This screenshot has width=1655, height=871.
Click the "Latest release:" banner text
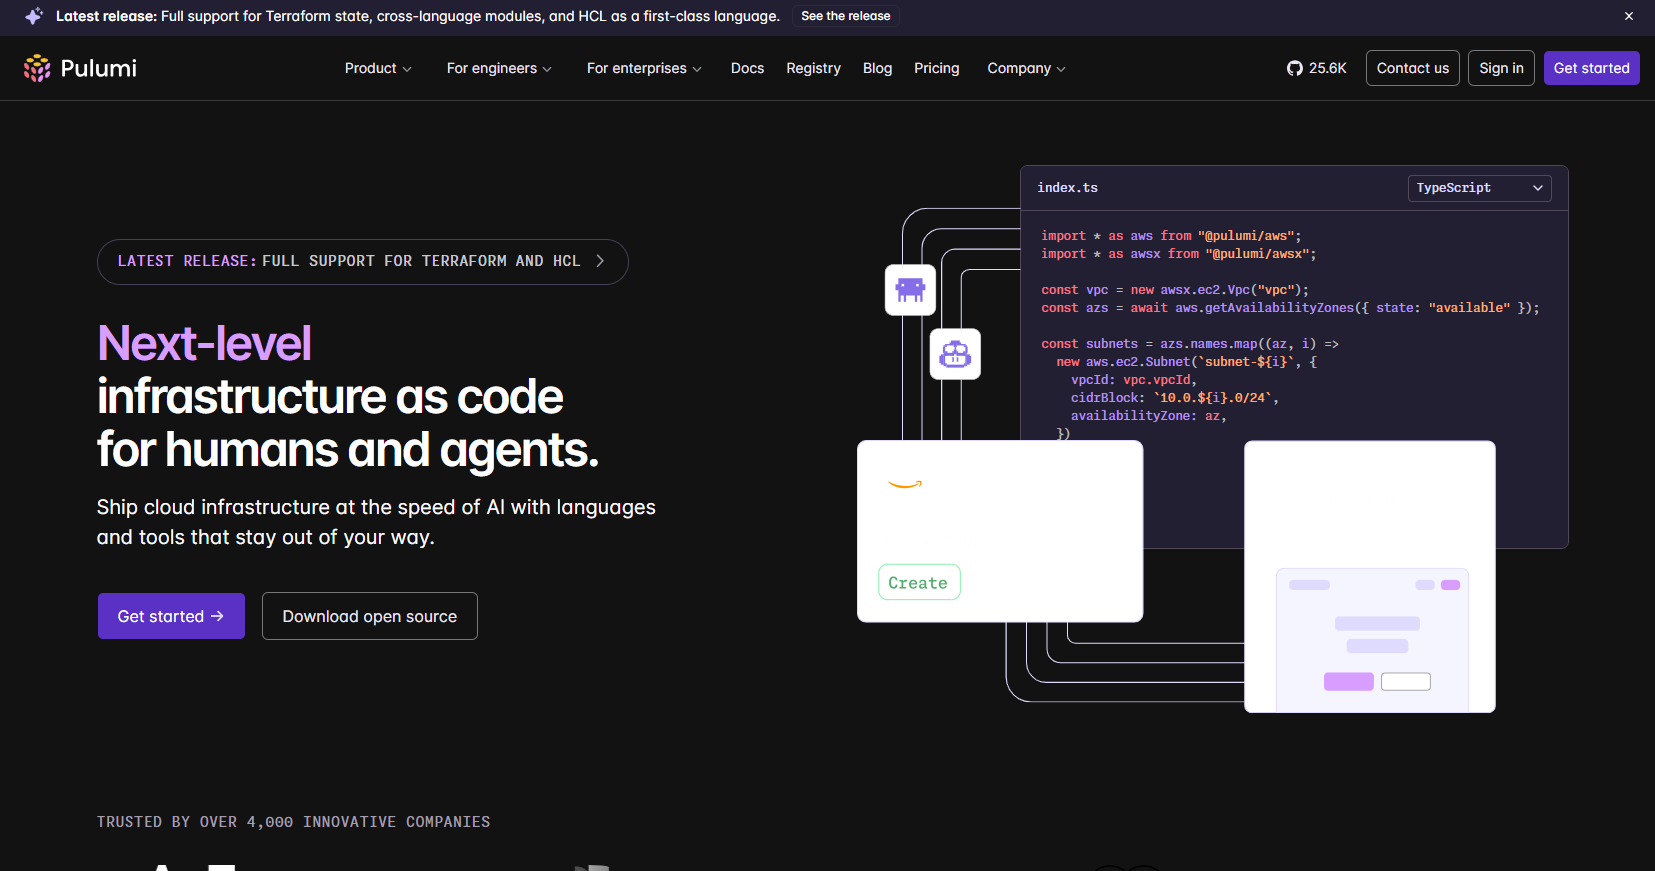click(106, 16)
